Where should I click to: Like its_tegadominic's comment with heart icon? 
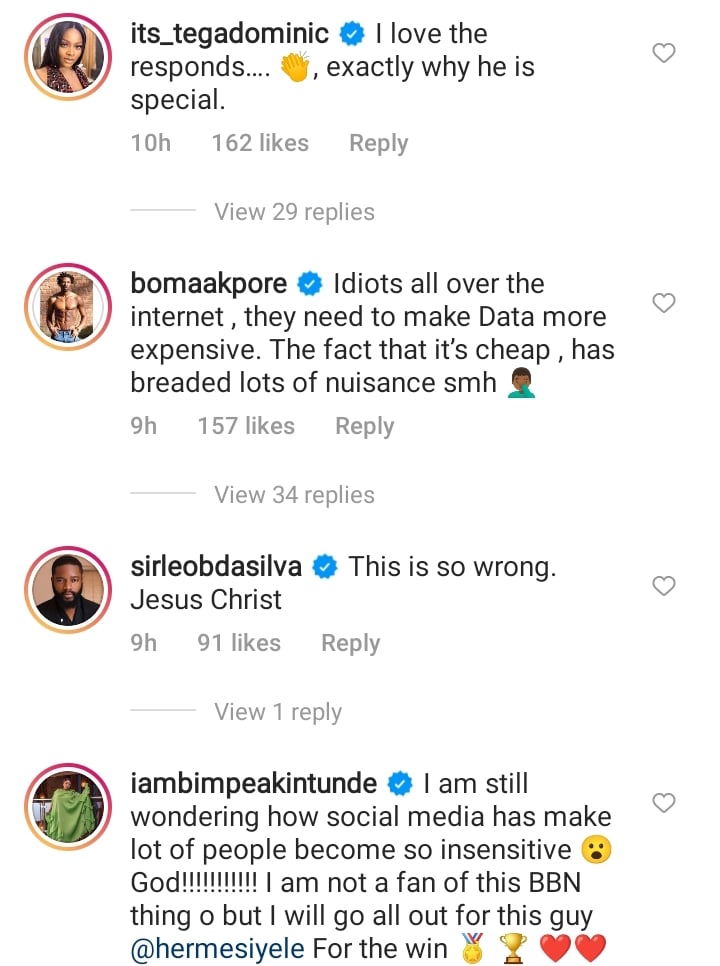pos(664,53)
